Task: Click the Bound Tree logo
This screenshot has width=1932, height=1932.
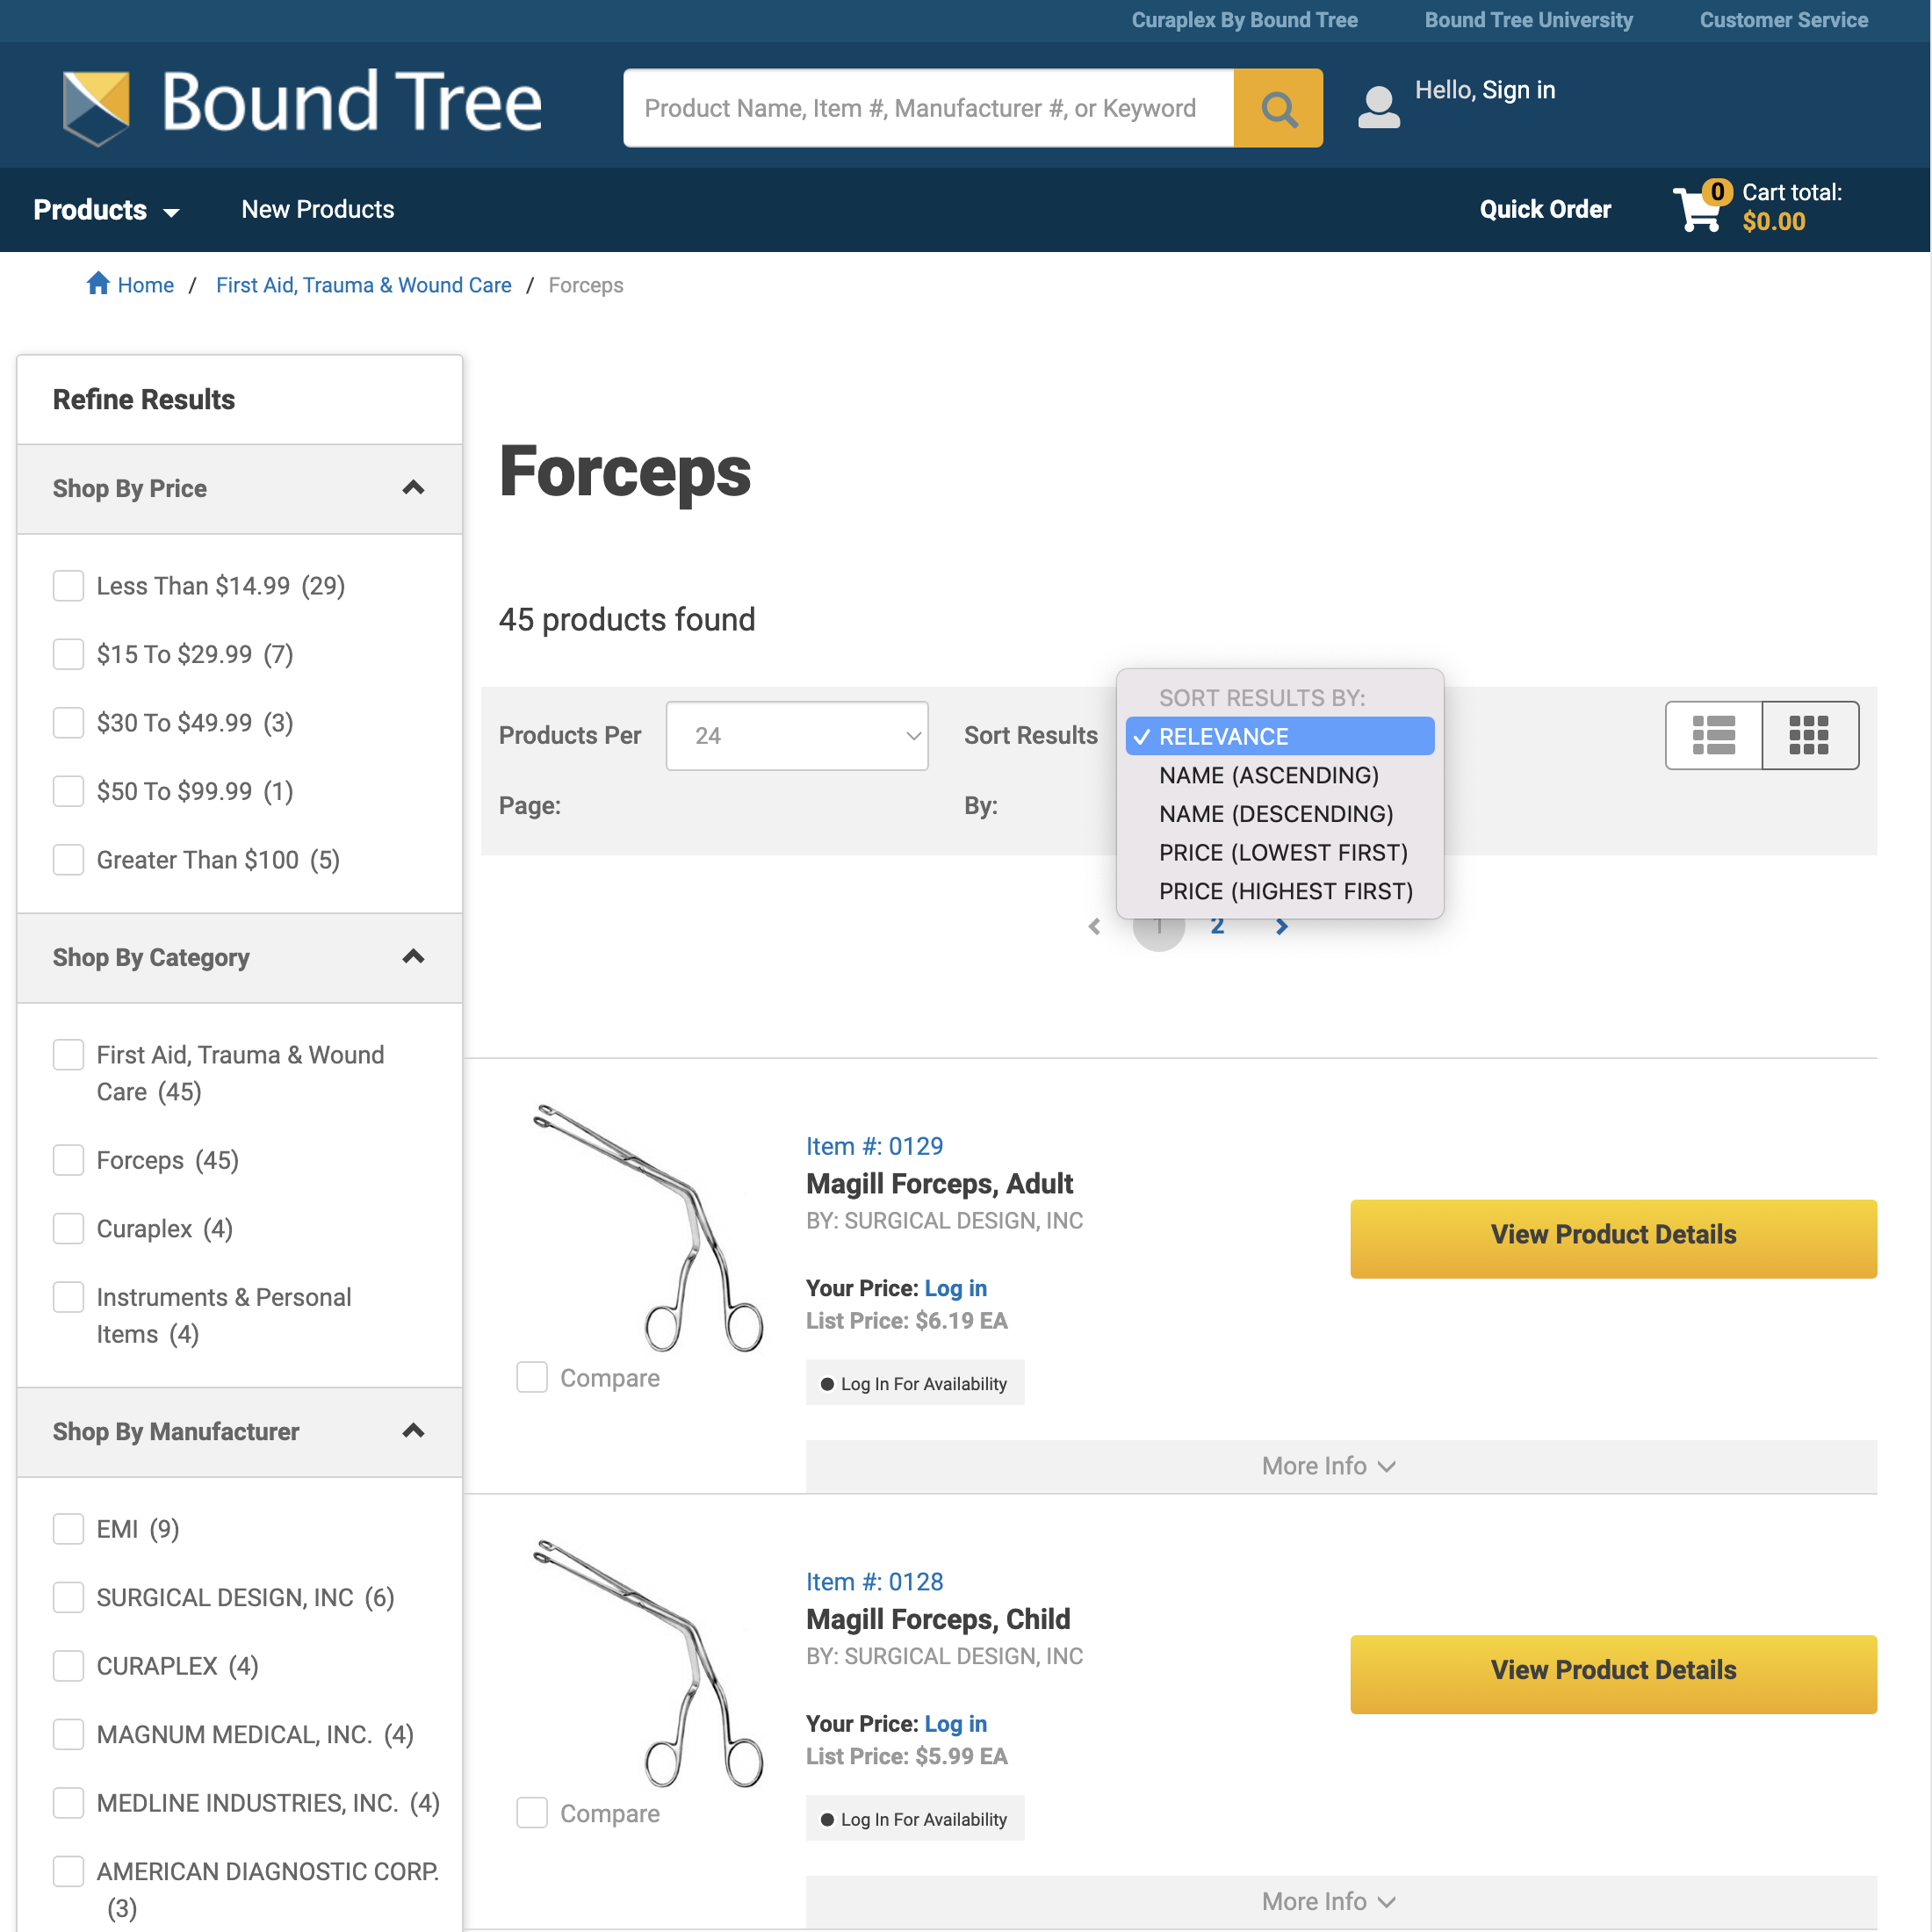Action: (302, 105)
